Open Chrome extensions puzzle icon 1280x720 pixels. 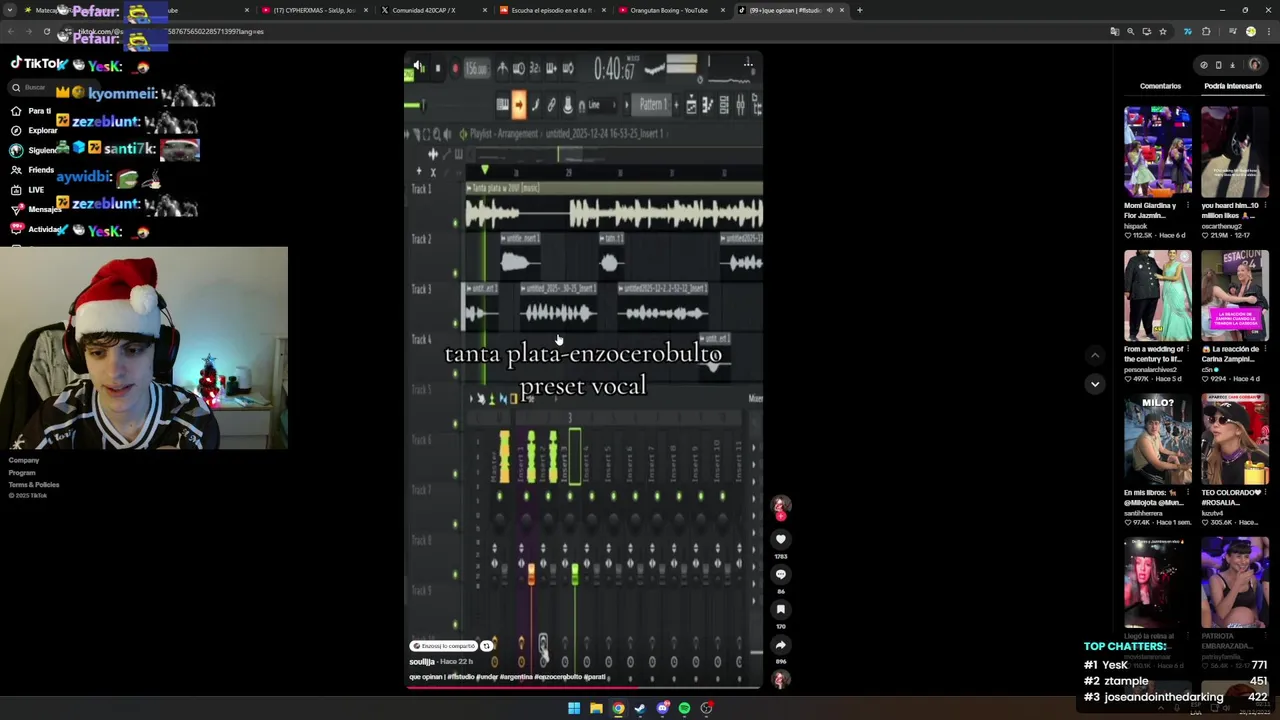pos(1206,31)
